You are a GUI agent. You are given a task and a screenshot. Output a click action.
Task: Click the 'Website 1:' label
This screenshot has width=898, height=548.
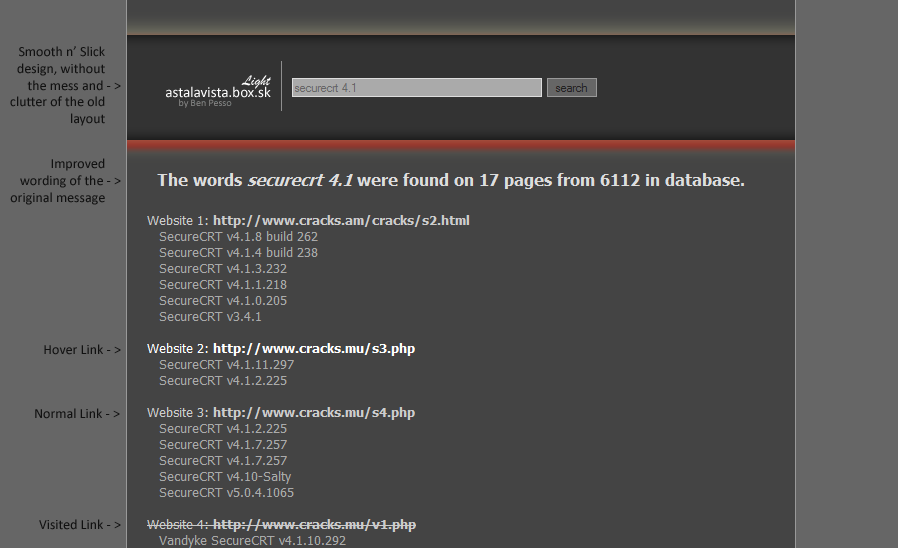178,220
